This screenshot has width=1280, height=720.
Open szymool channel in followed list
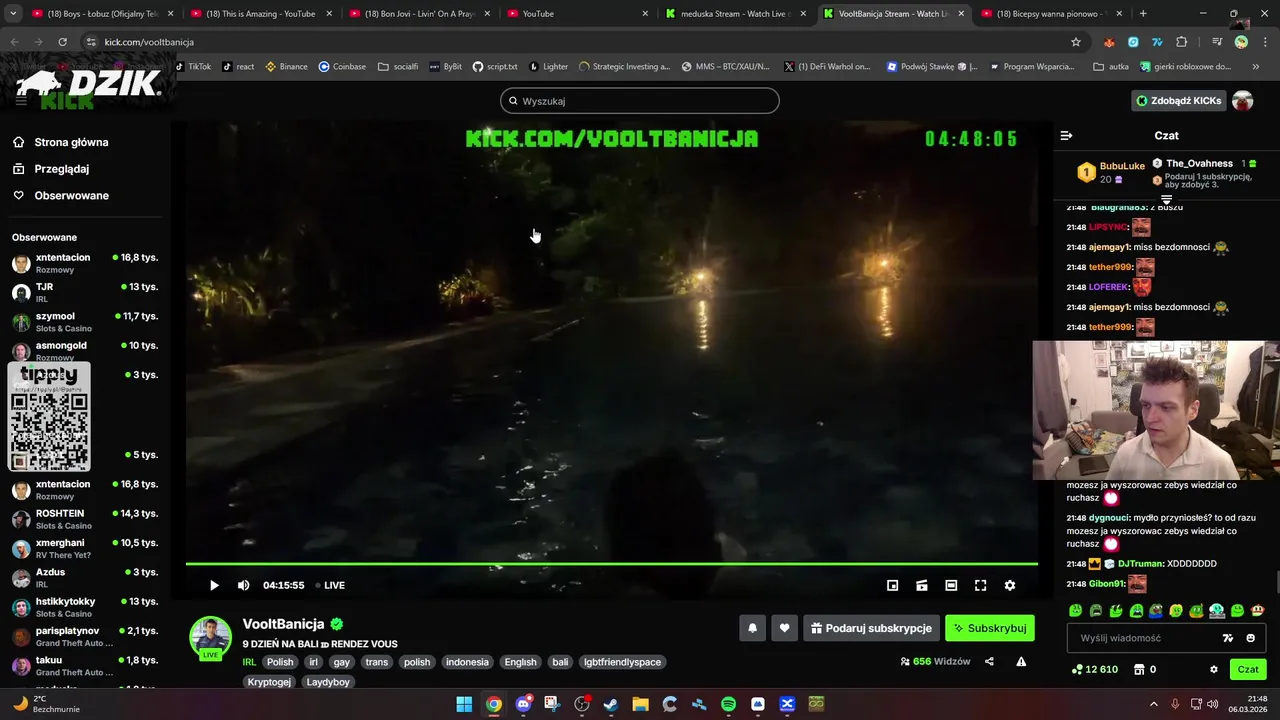pos(85,321)
